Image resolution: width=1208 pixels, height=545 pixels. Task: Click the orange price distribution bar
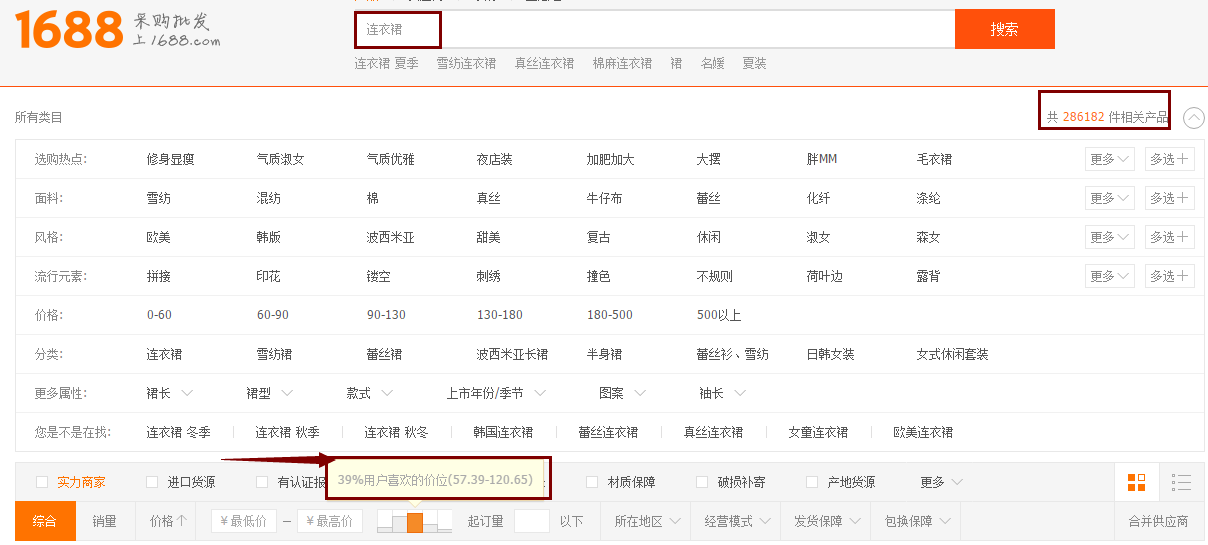(415, 522)
